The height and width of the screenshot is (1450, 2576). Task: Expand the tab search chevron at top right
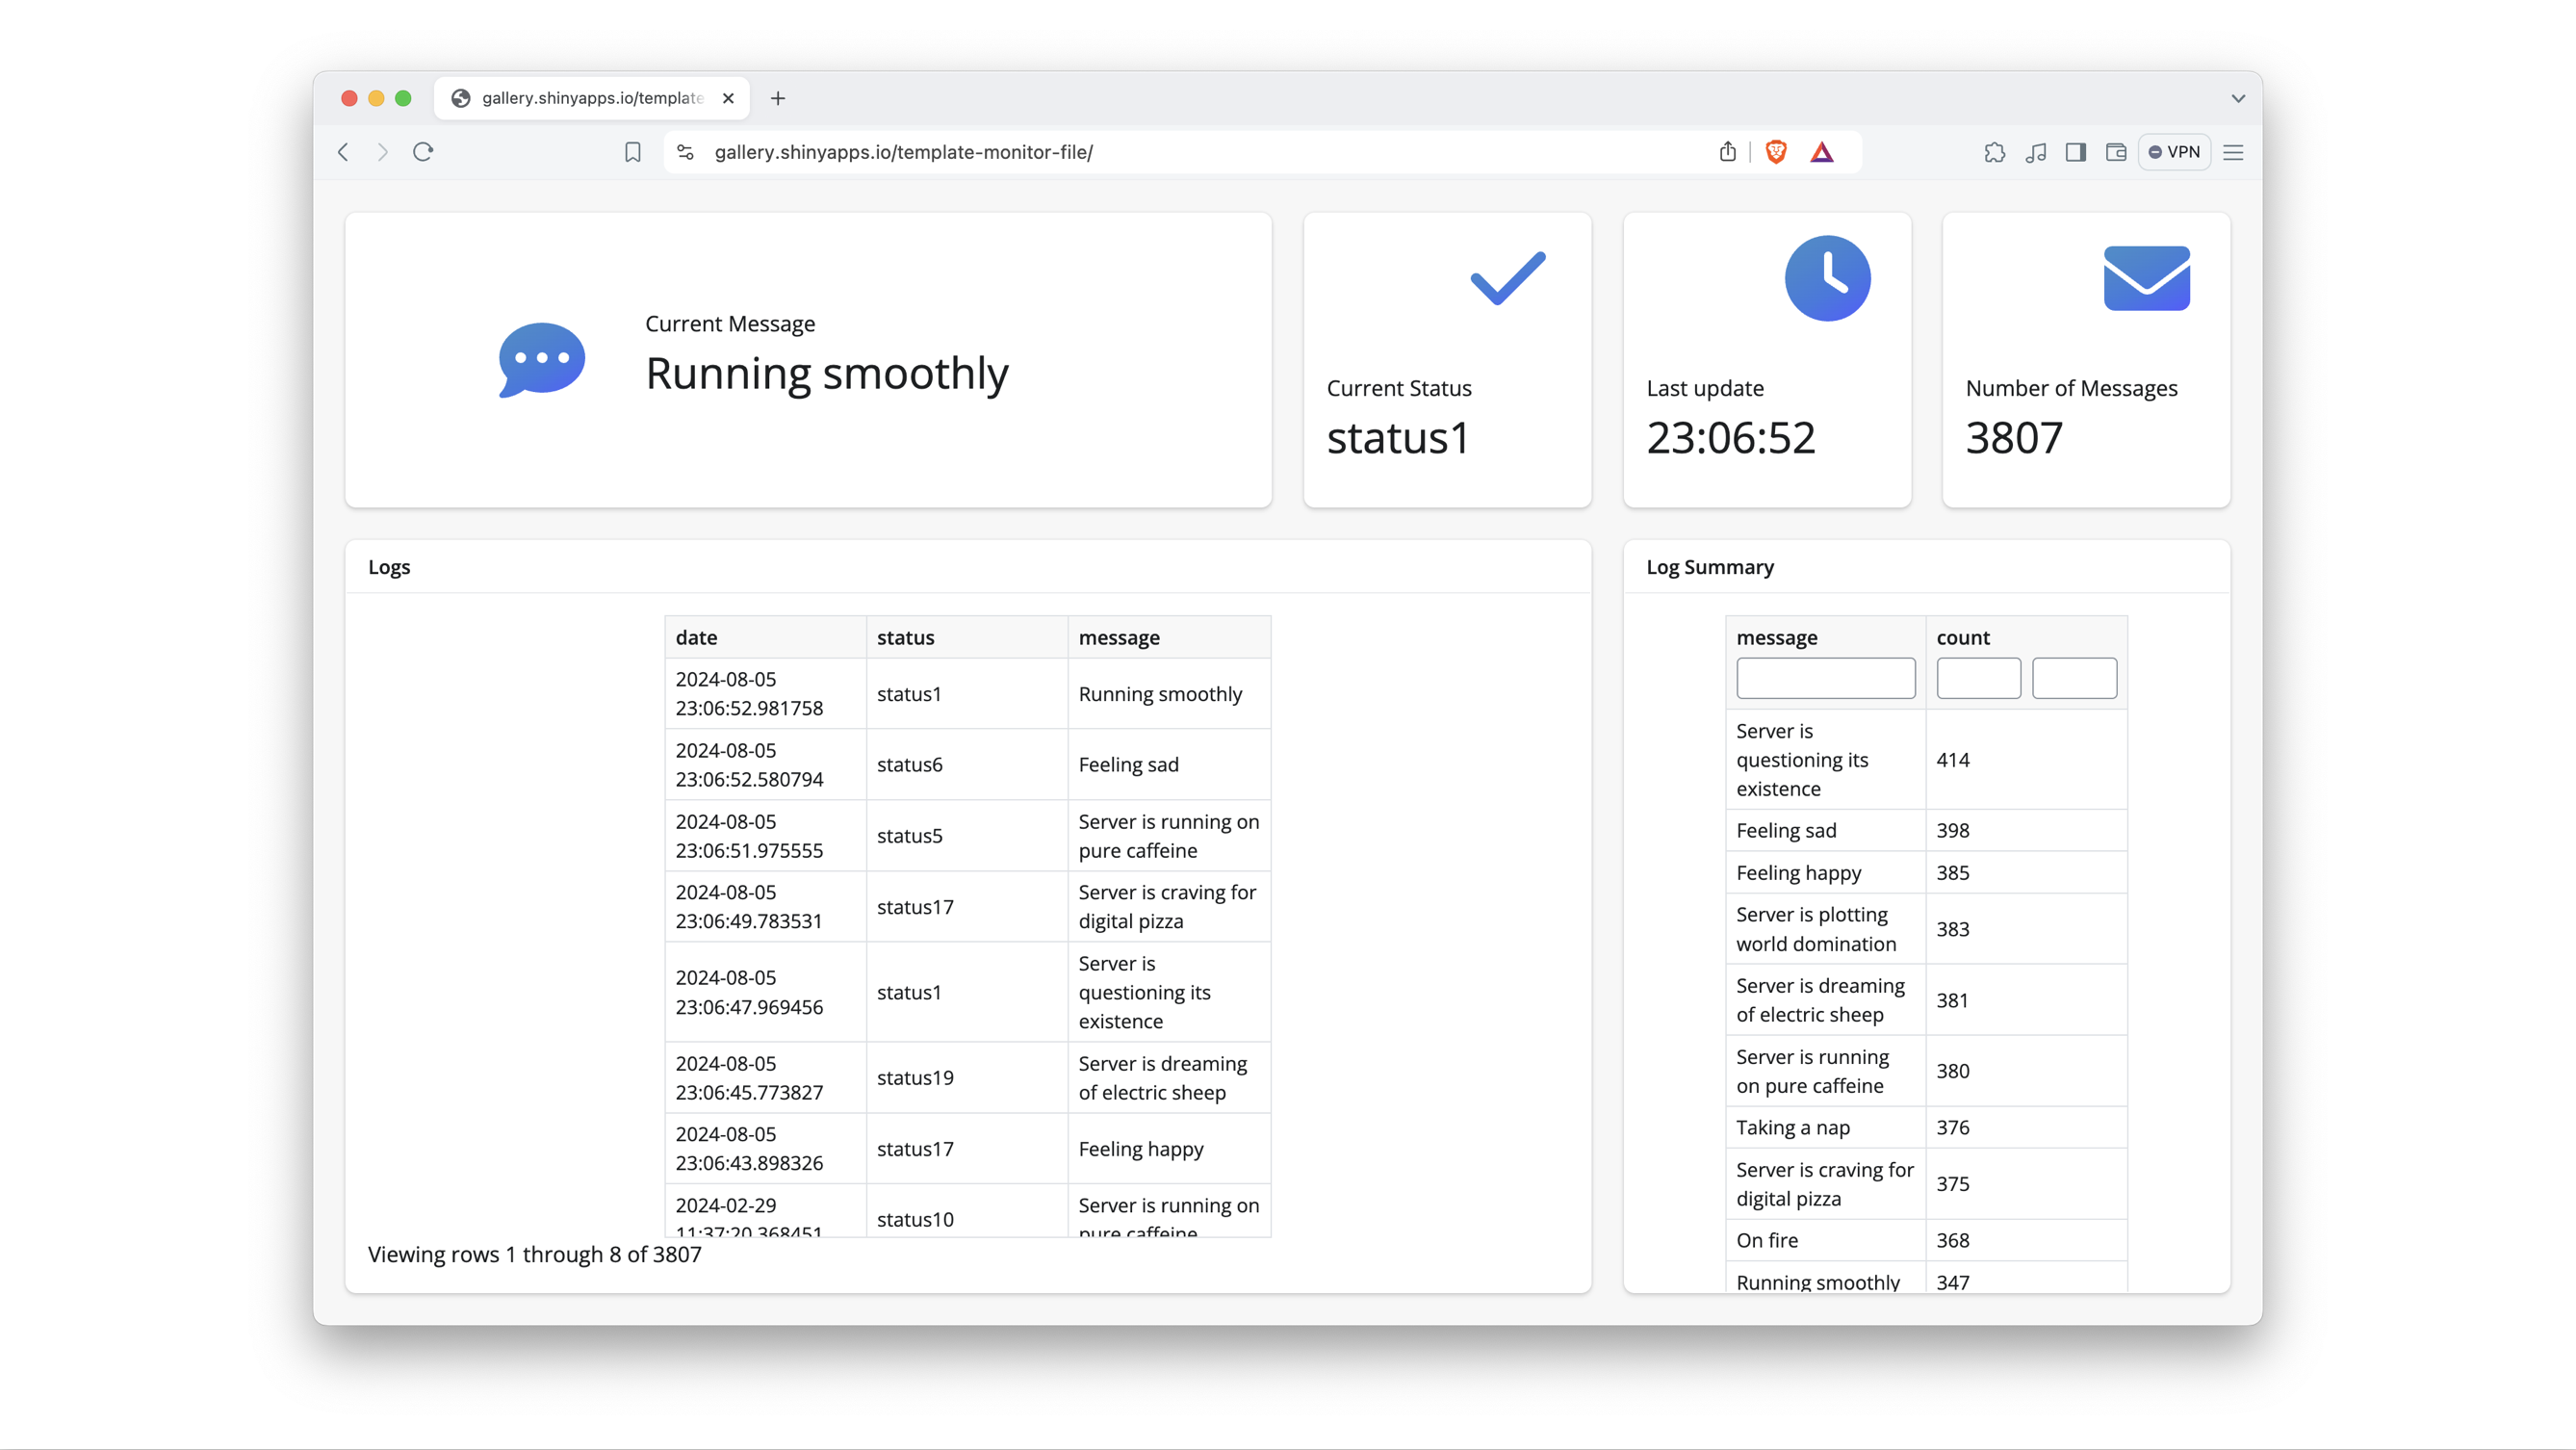point(2238,98)
